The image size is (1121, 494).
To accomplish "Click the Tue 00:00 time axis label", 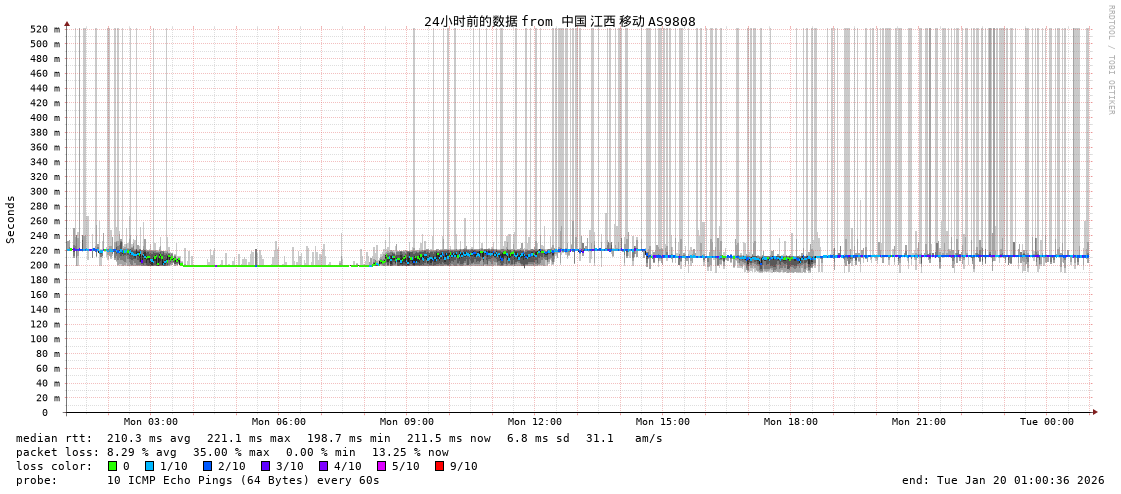I will pyautogui.click(x=1047, y=422).
